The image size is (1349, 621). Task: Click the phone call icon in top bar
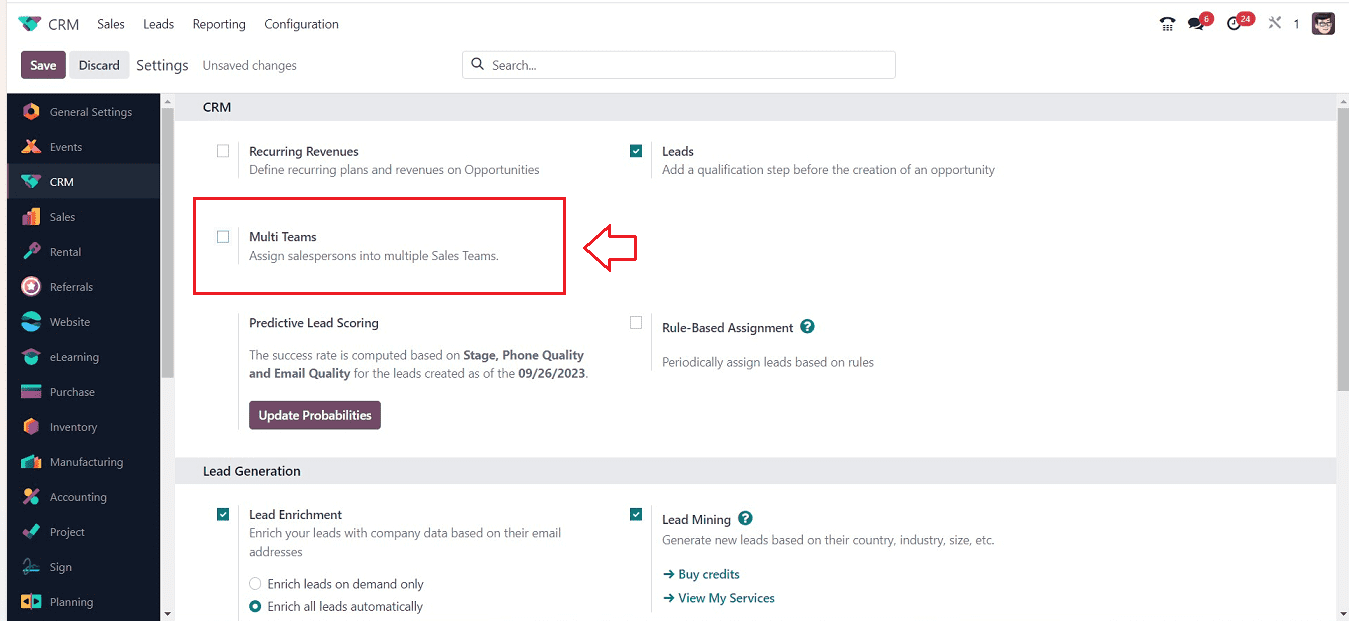pos(1167,24)
